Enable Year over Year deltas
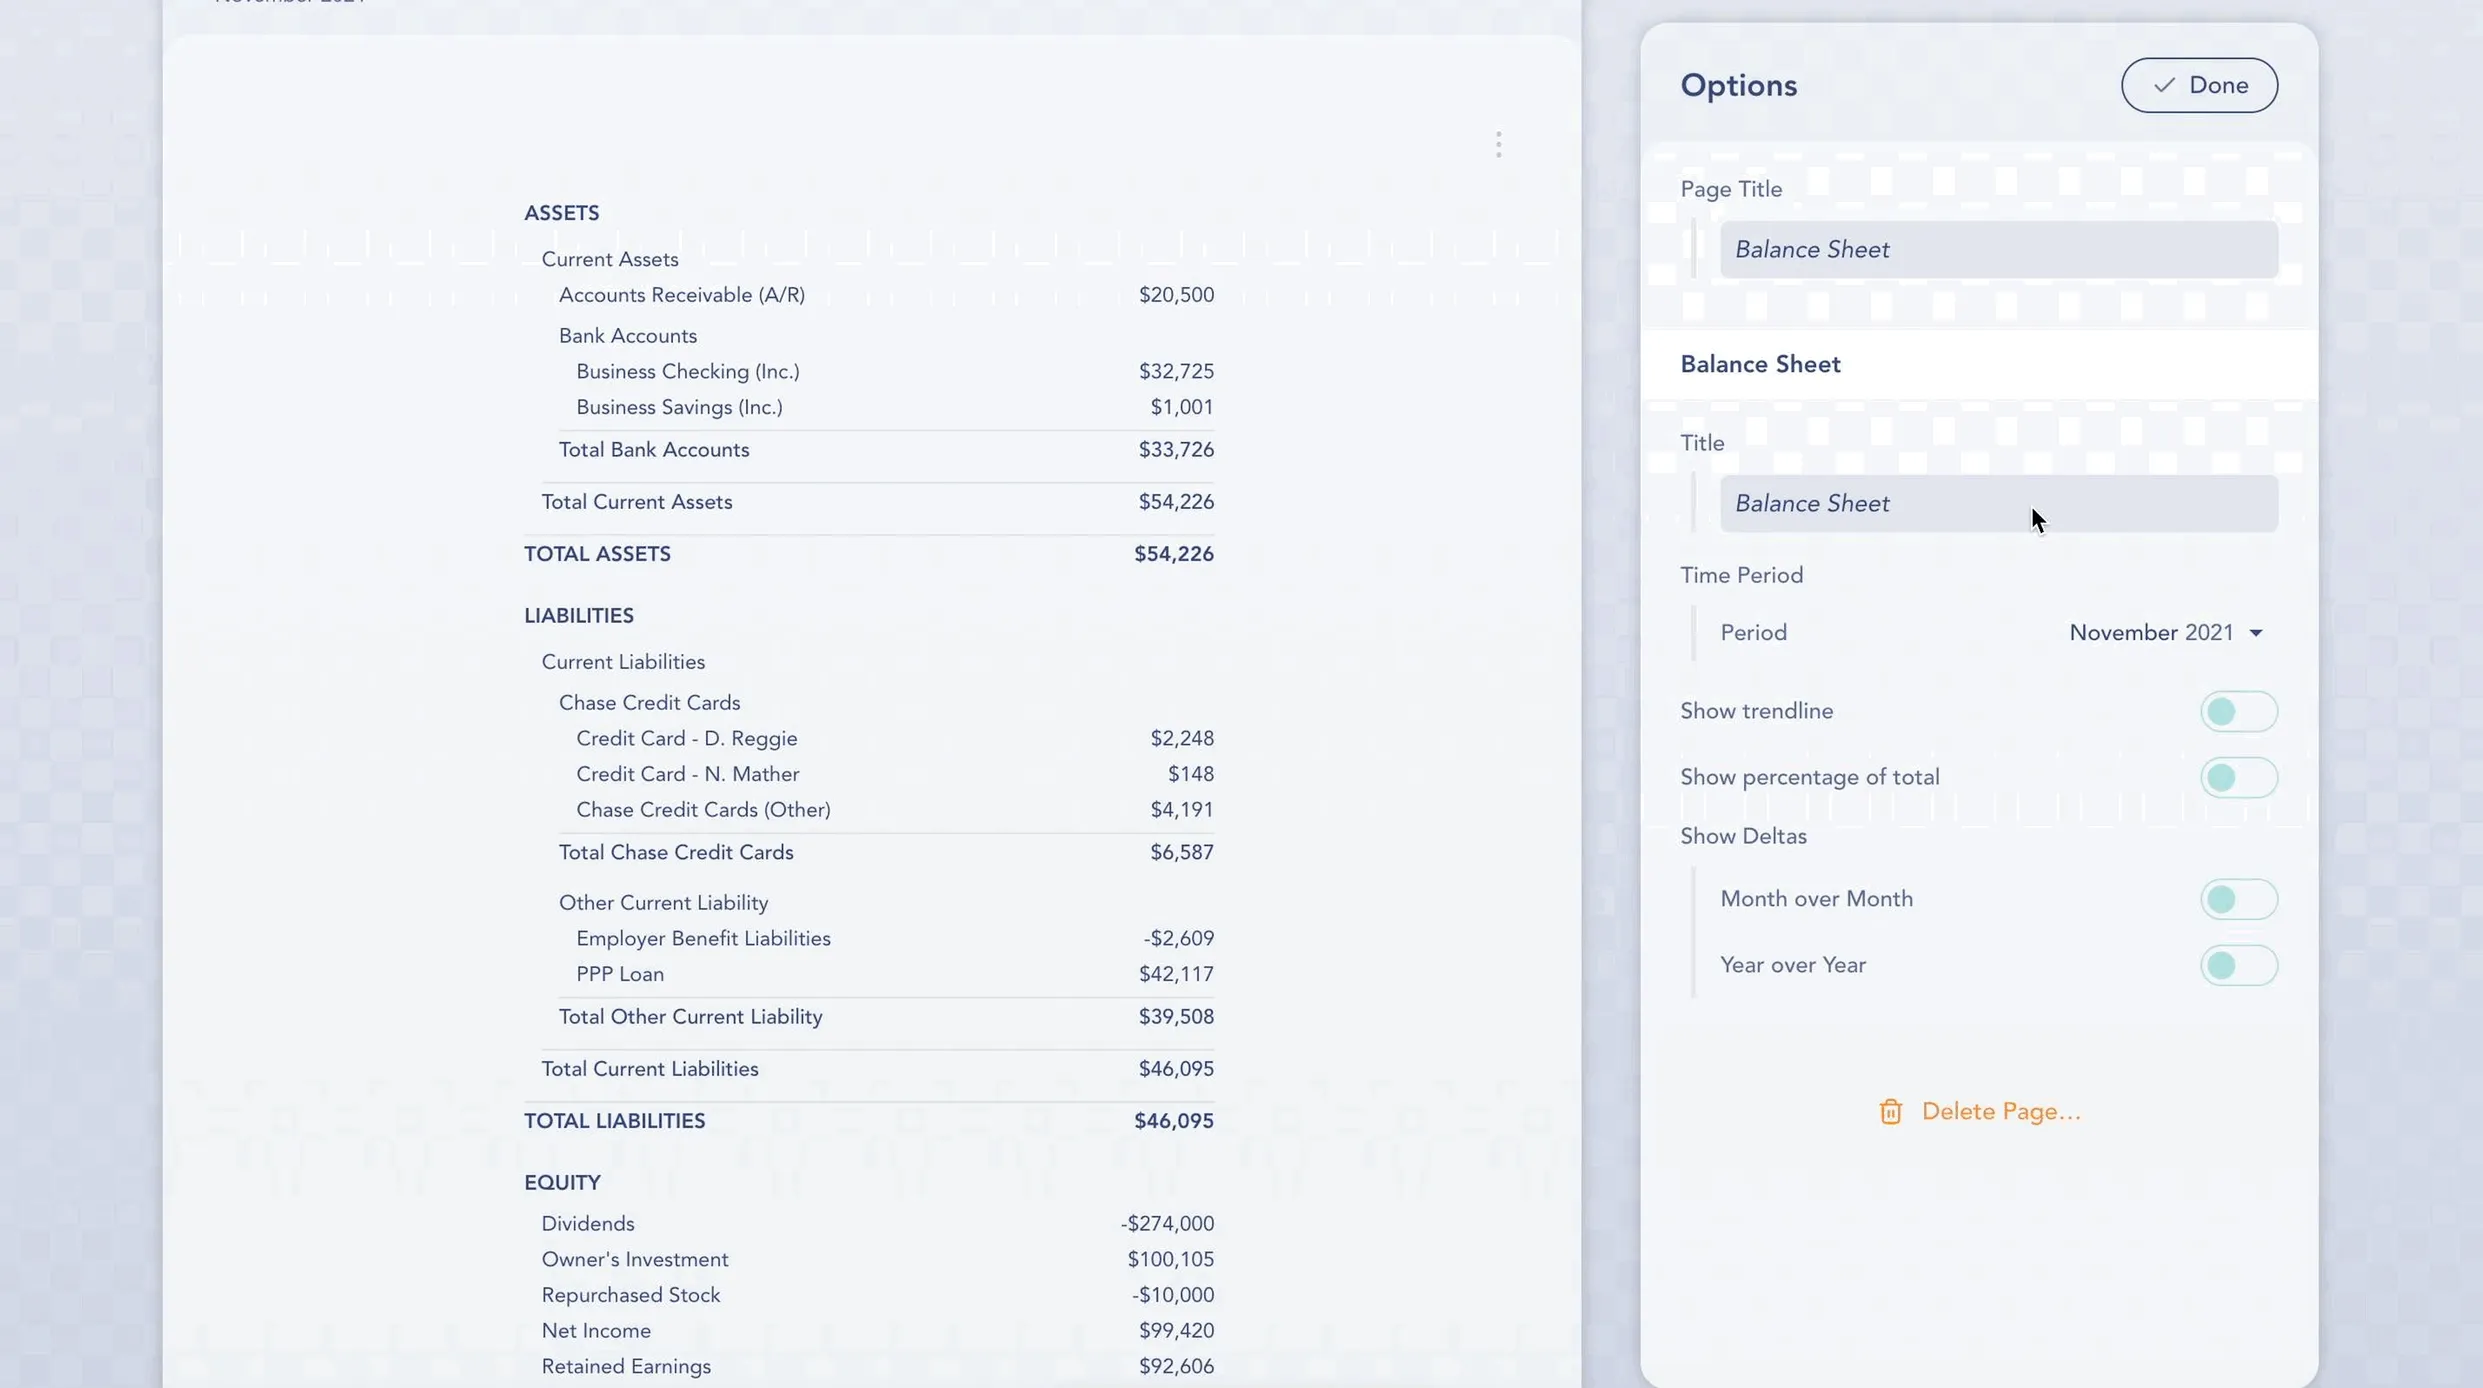Screen dimensions: 2483x1388 tap(2238, 966)
